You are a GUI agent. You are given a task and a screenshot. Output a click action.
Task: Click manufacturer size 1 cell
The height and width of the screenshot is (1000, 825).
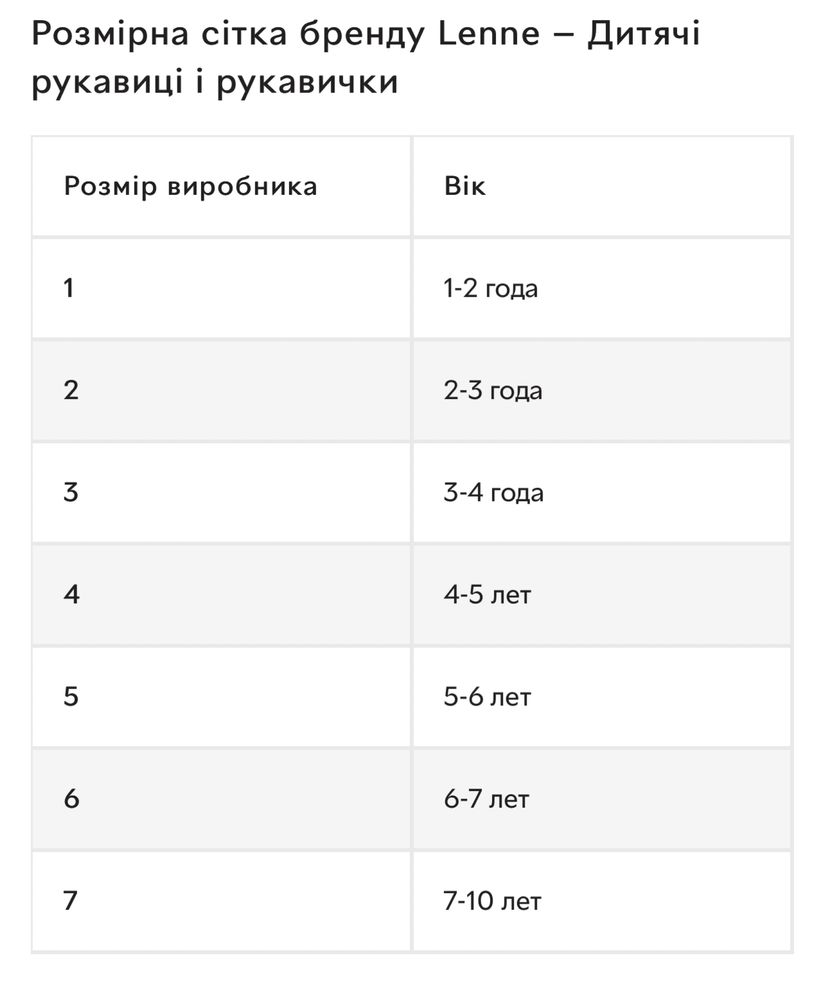pyautogui.click(x=221, y=288)
